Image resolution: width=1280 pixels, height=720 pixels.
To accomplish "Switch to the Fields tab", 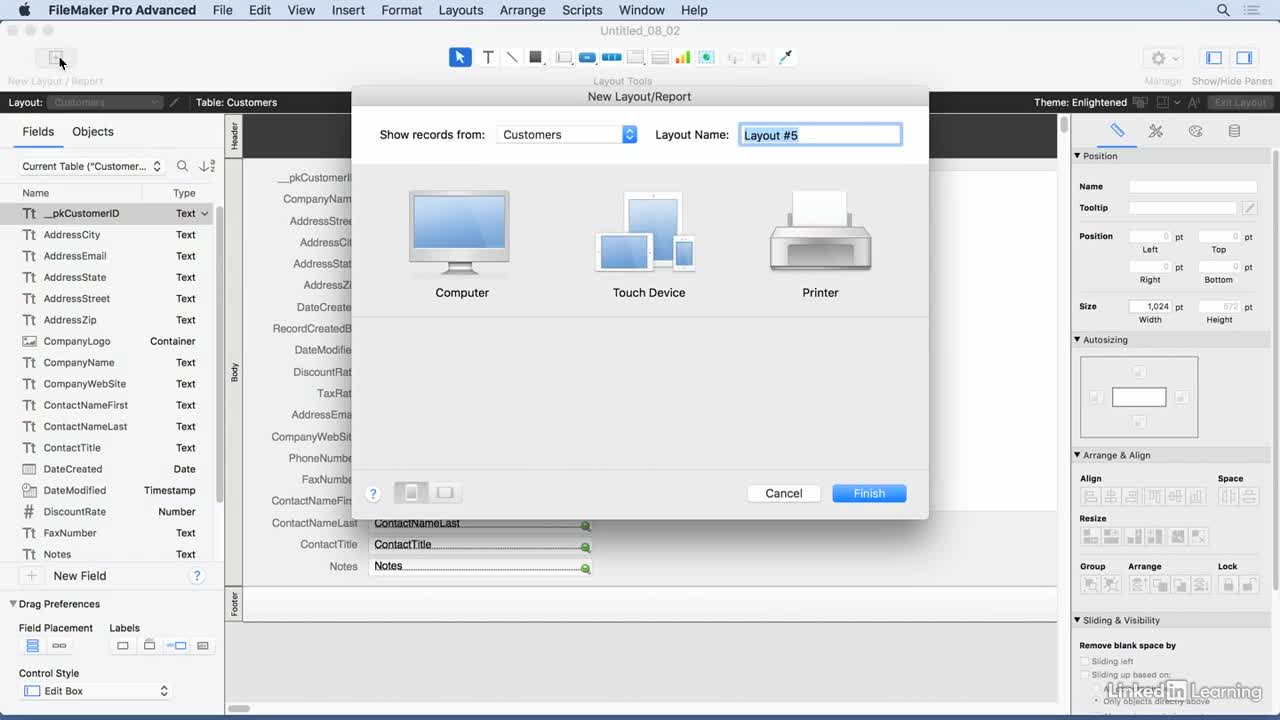I will point(38,132).
